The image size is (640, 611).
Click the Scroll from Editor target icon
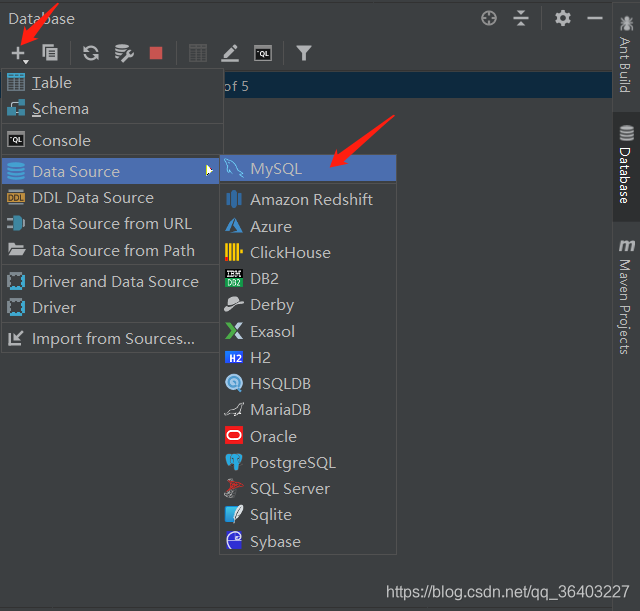pos(489,18)
